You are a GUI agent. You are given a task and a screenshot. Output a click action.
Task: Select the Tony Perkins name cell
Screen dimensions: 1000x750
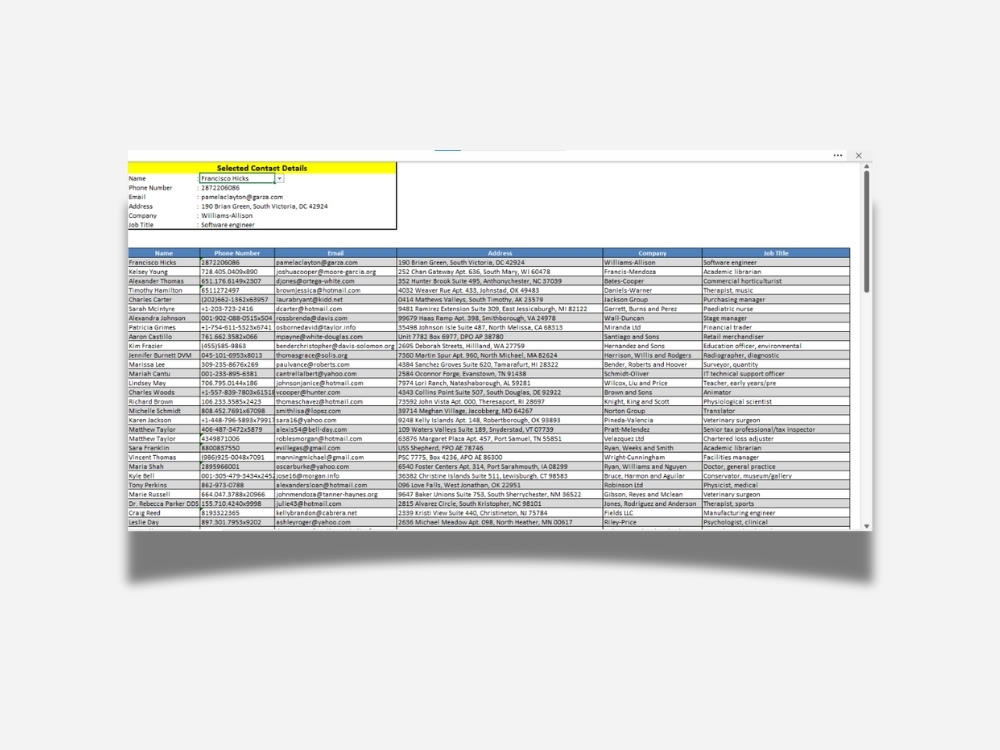[164, 485]
